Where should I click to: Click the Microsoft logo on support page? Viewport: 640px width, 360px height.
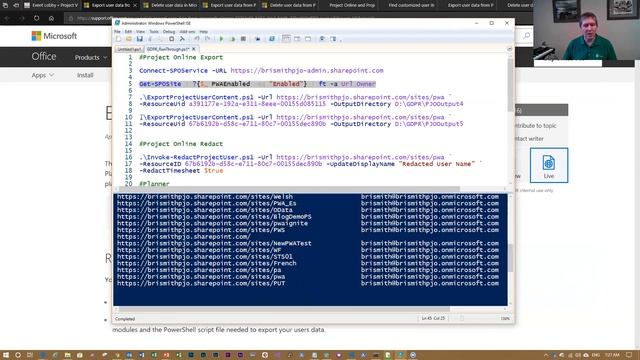54,36
